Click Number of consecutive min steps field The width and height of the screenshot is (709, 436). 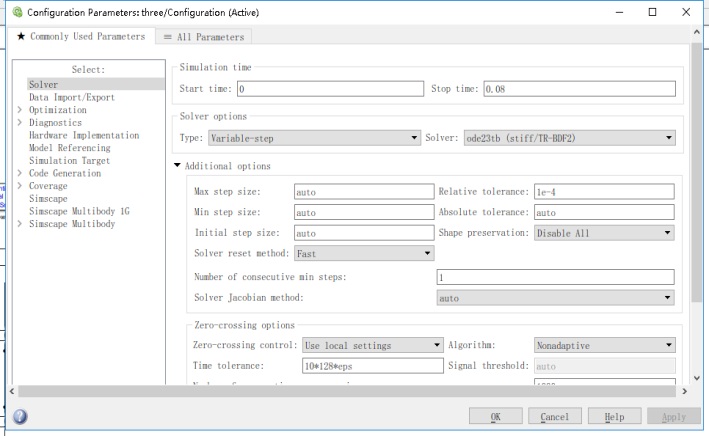click(x=555, y=277)
